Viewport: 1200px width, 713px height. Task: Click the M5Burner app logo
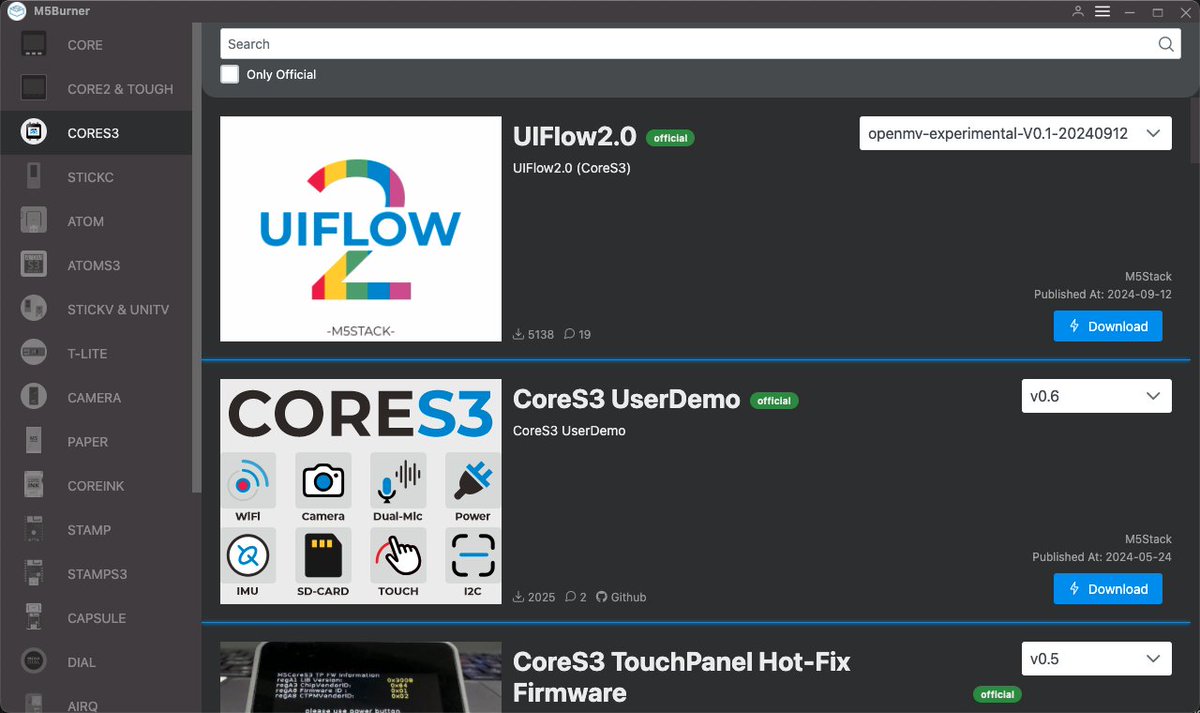[x=15, y=12]
